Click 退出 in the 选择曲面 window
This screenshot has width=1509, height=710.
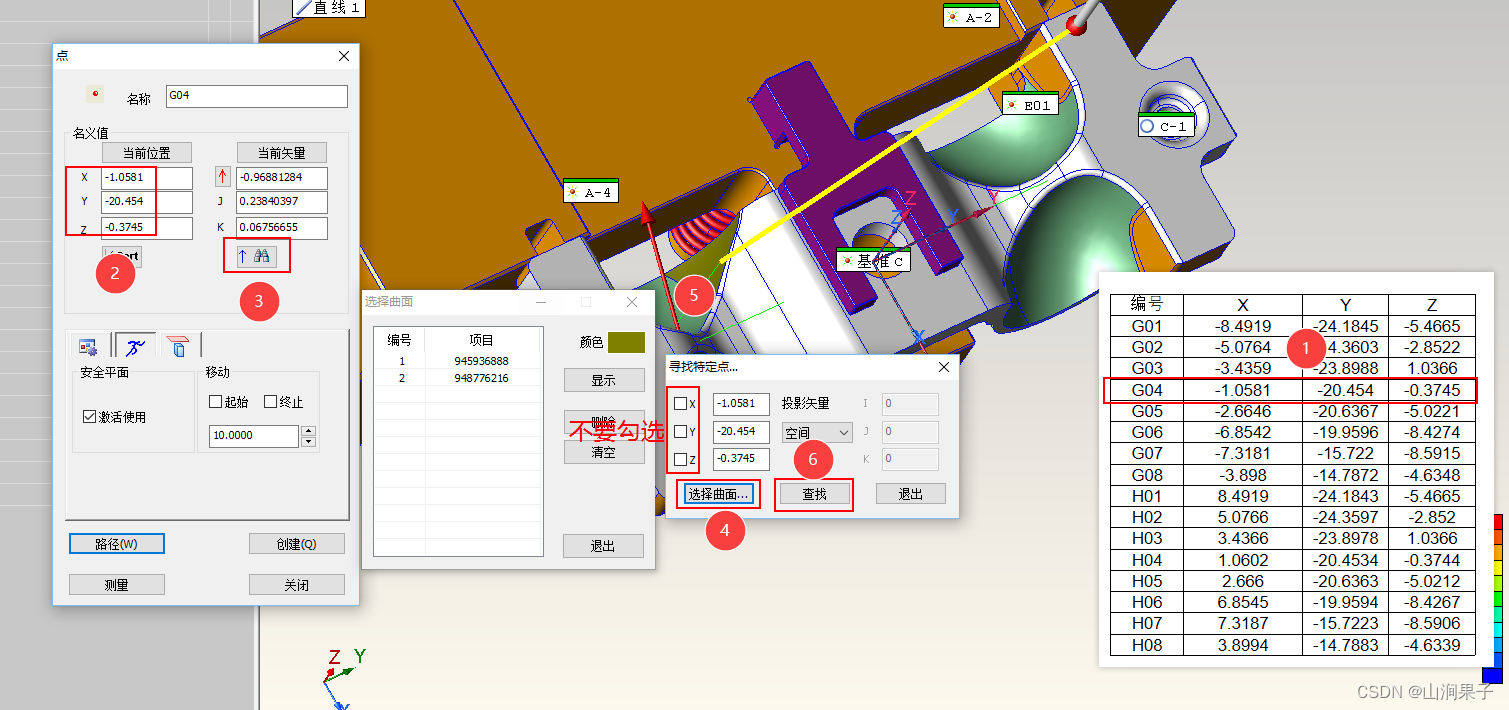603,546
